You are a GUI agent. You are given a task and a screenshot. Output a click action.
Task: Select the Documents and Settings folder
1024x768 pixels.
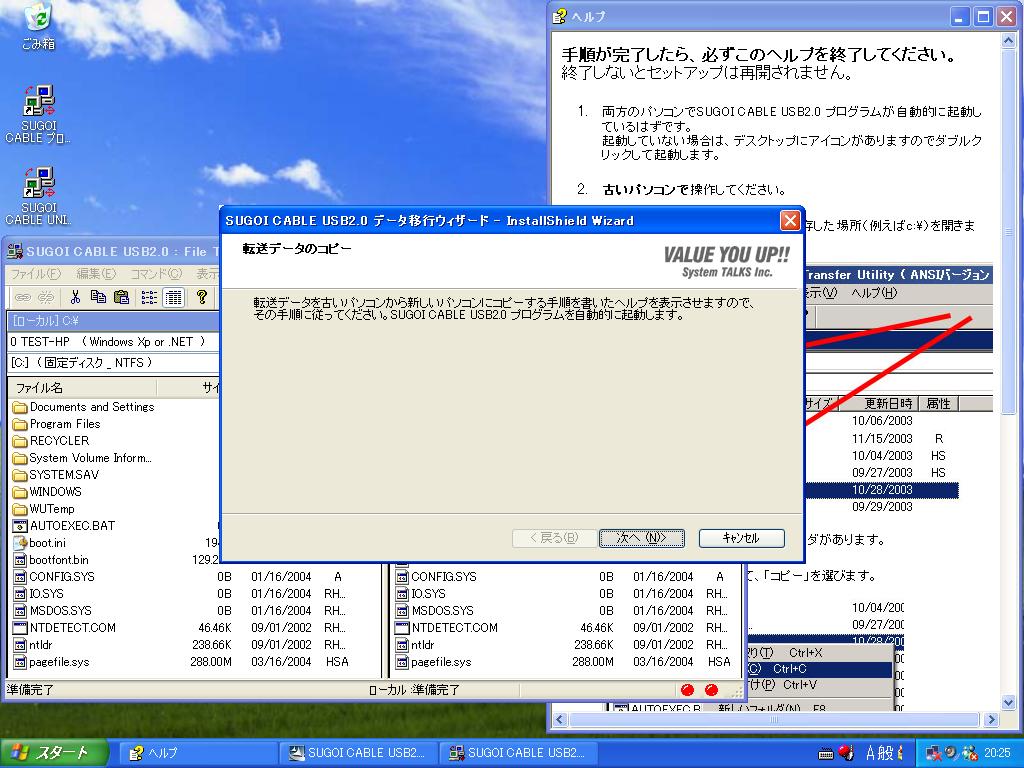(x=84, y=407)
